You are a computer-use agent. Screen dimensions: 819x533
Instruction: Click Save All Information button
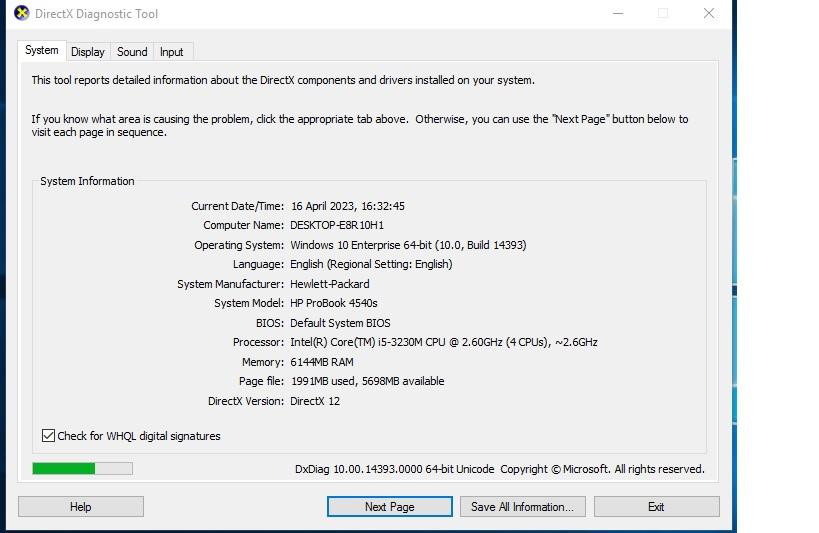[x=522, y=506]
